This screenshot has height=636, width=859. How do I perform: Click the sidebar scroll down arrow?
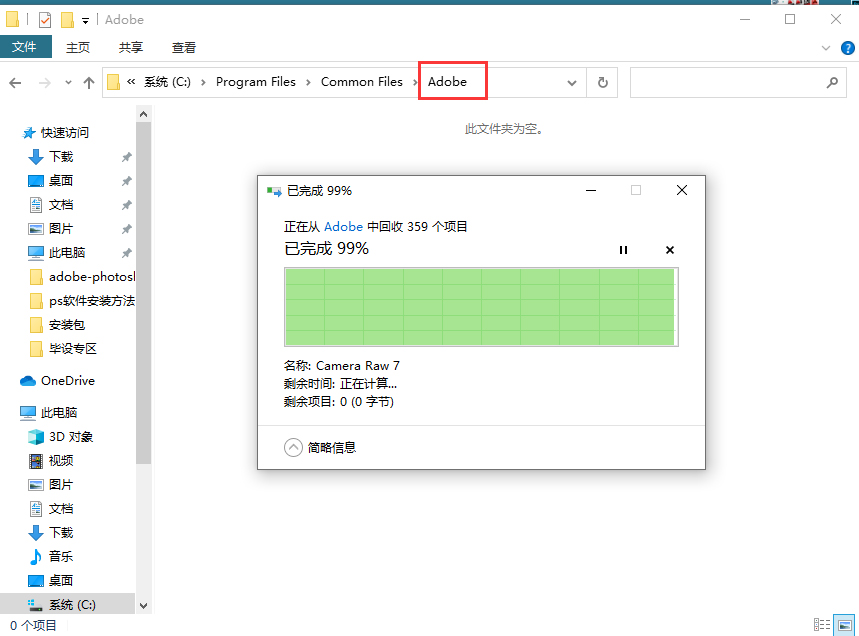pos(144,606)
